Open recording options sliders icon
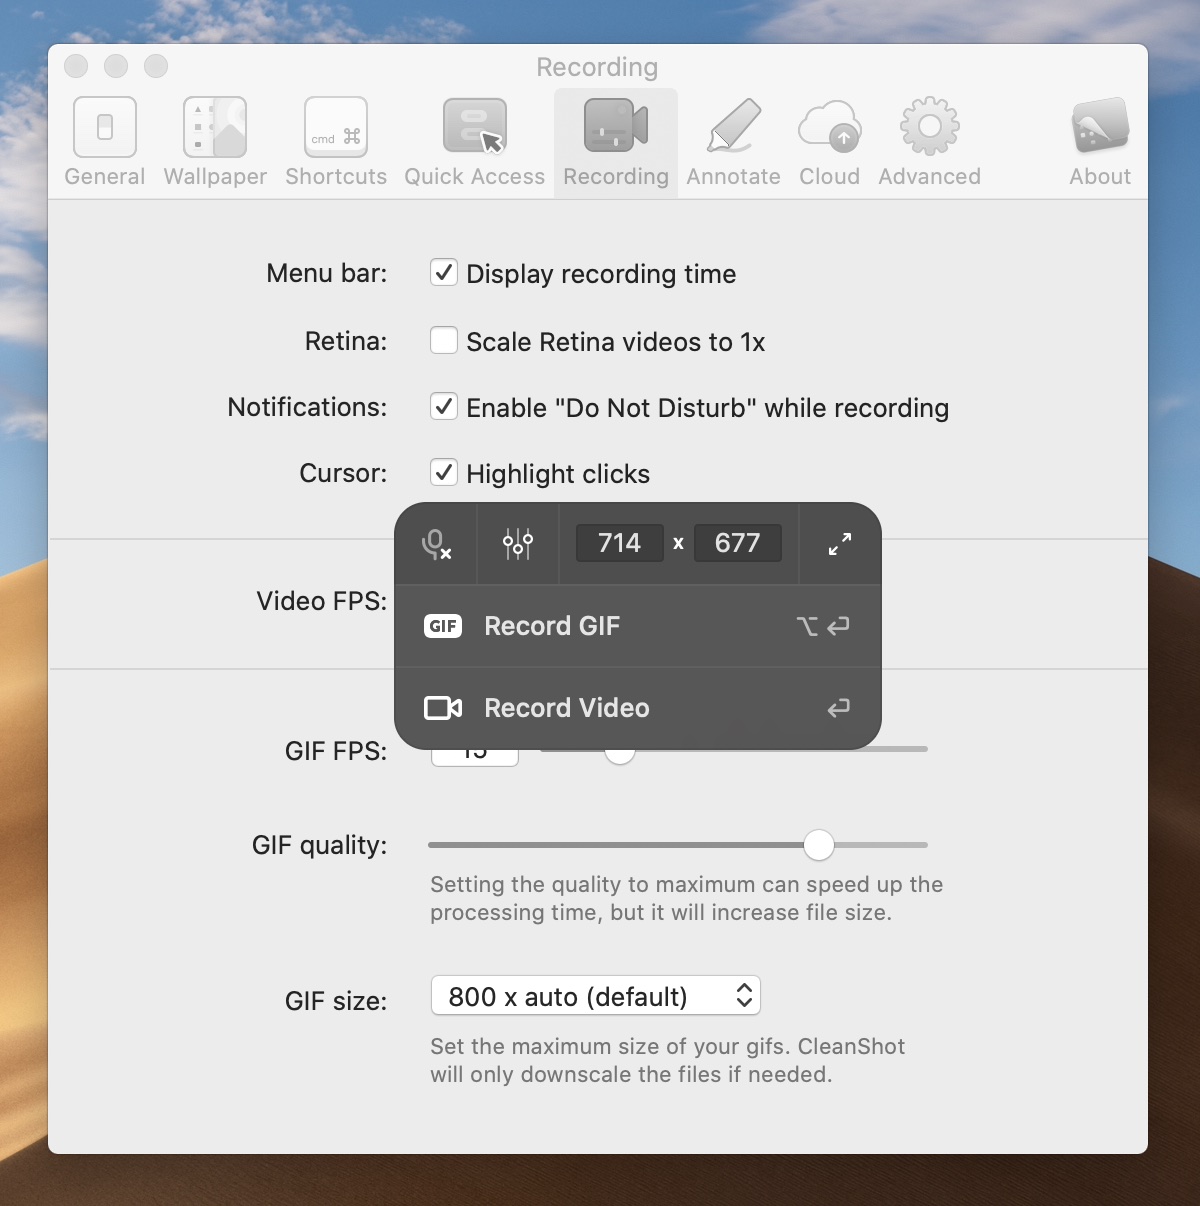The height and width of the screenshot is (1206, 1200). coord(518,544)
